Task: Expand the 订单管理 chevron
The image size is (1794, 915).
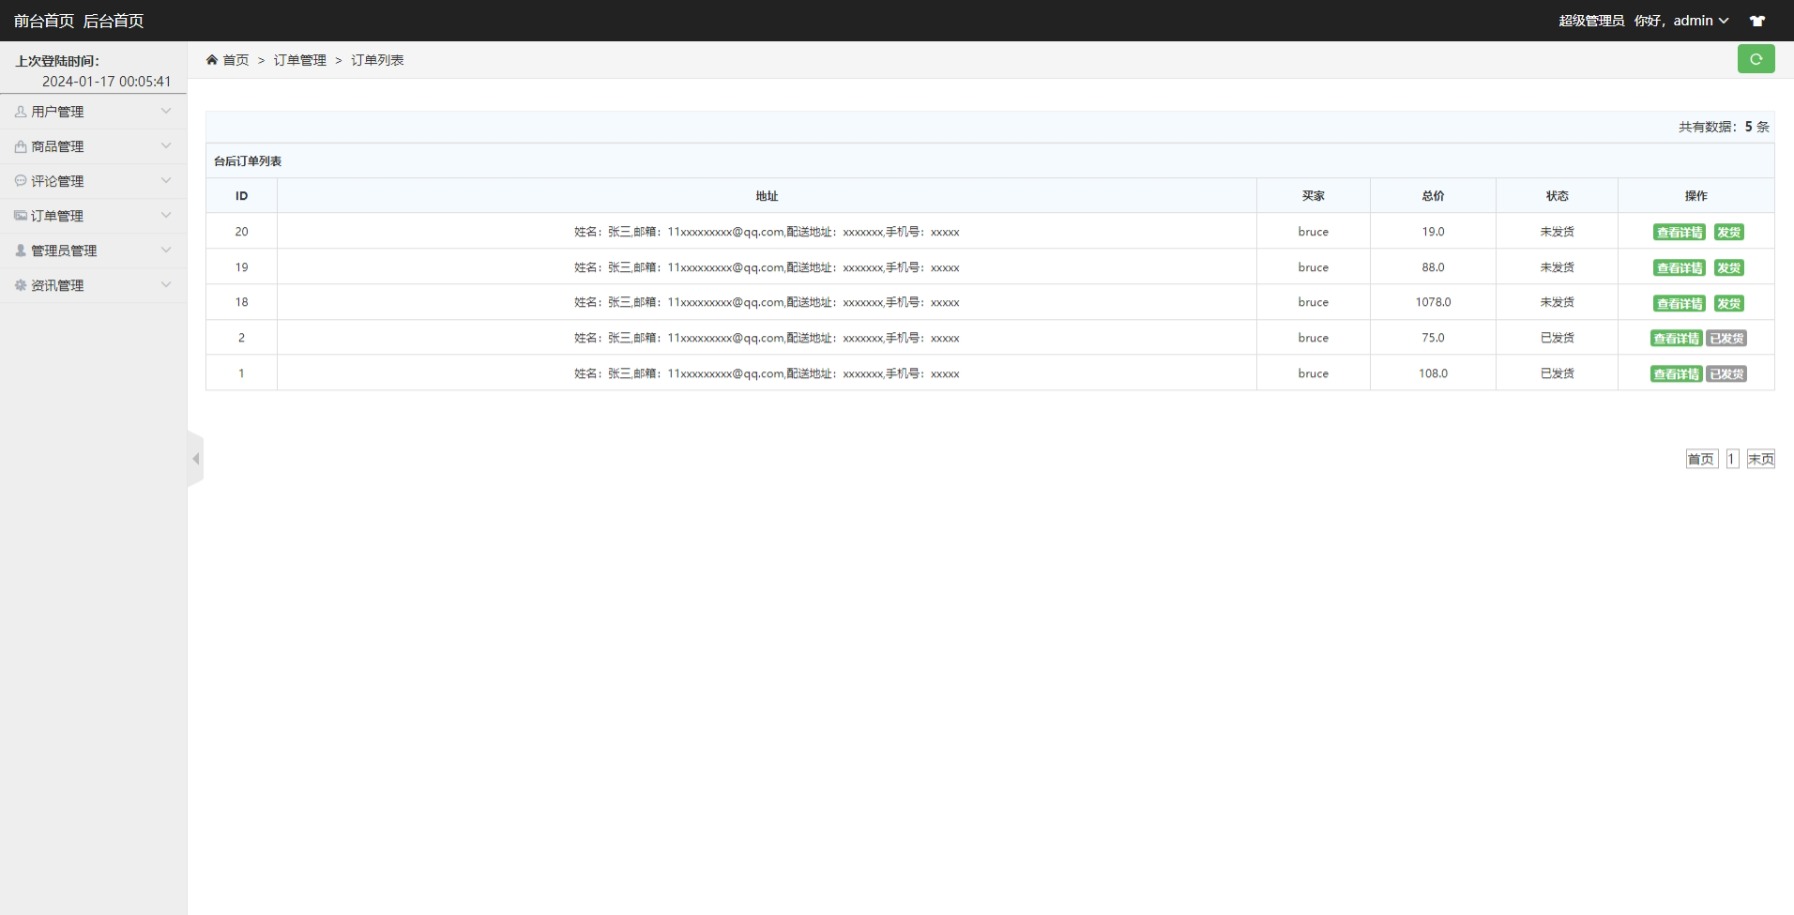Action: click(166, 215)
